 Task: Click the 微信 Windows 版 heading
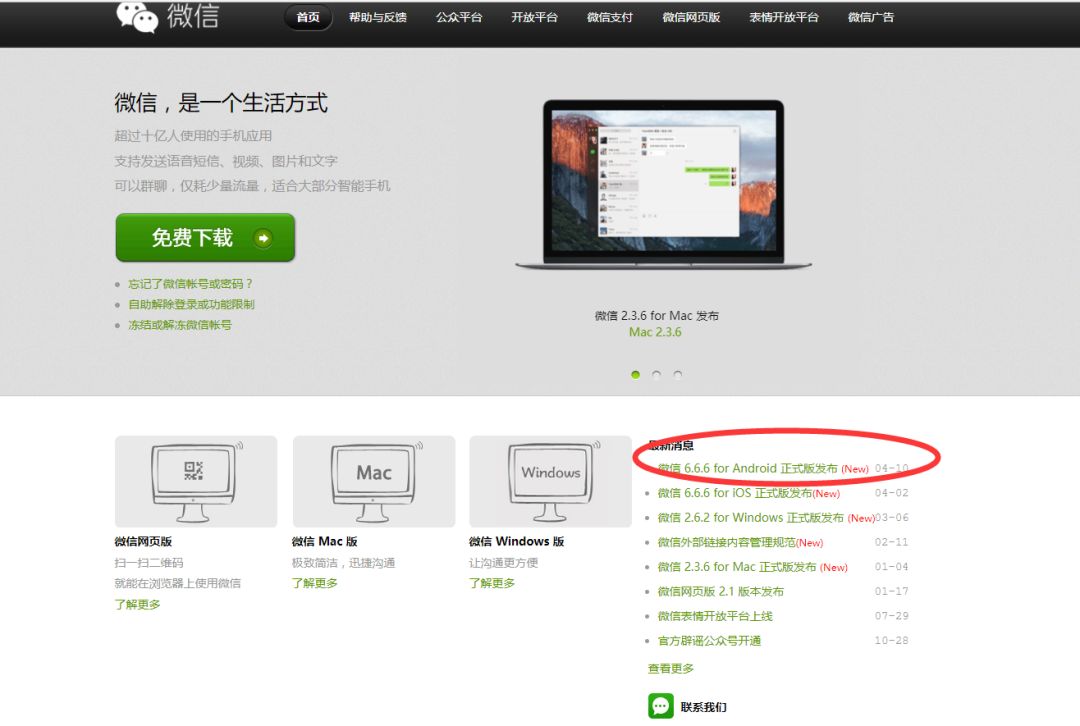[x=517, y=541]
